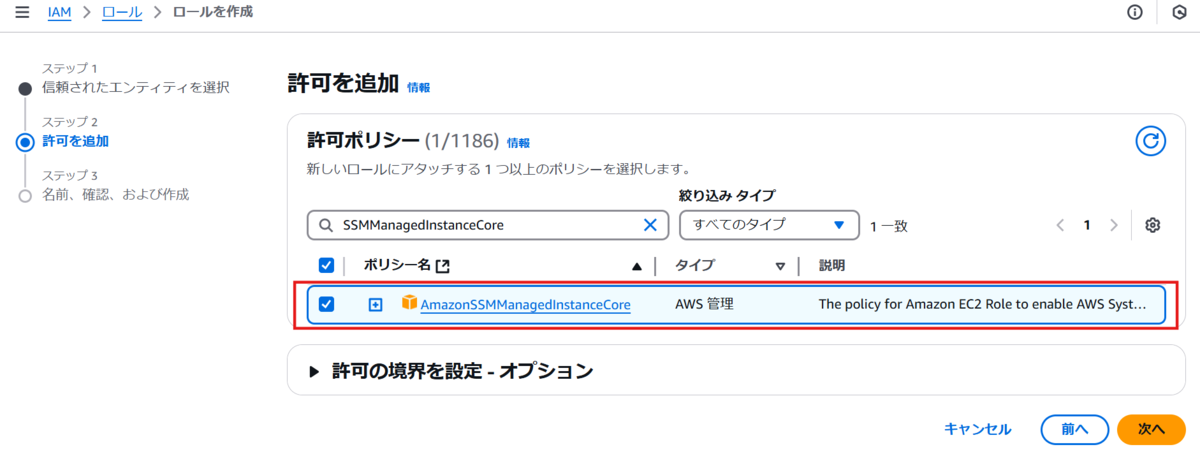
Task: Click the info circle icon in header
Action: pos(1134,12)
